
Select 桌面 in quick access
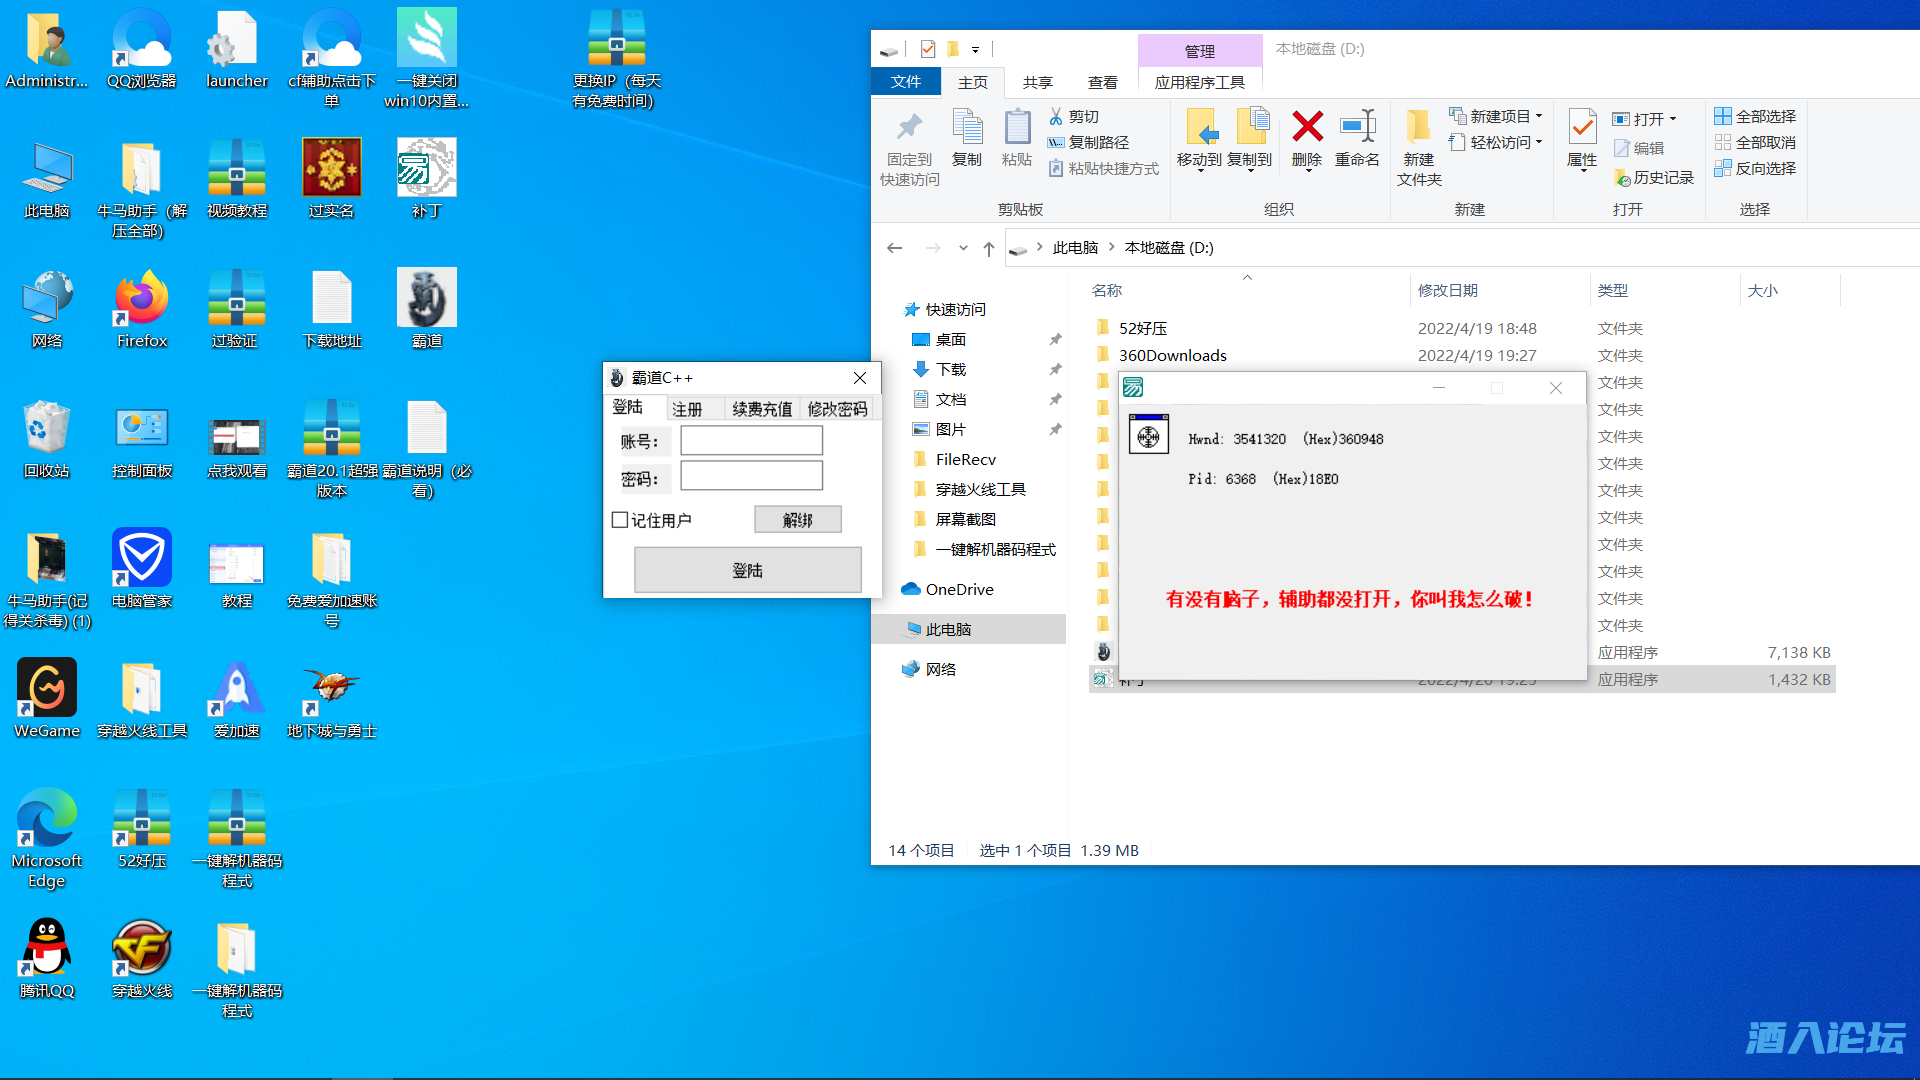950,339
